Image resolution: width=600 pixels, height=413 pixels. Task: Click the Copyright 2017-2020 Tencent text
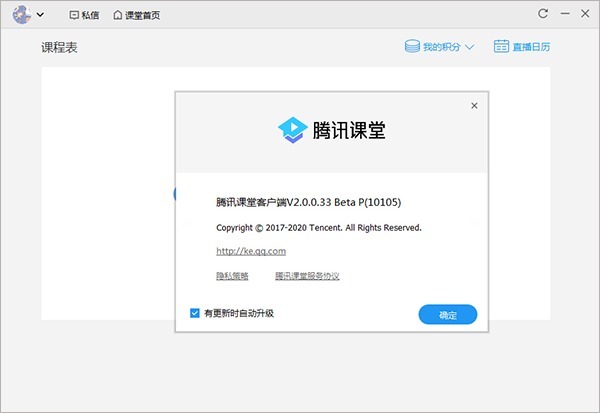(x=319, y=228)
